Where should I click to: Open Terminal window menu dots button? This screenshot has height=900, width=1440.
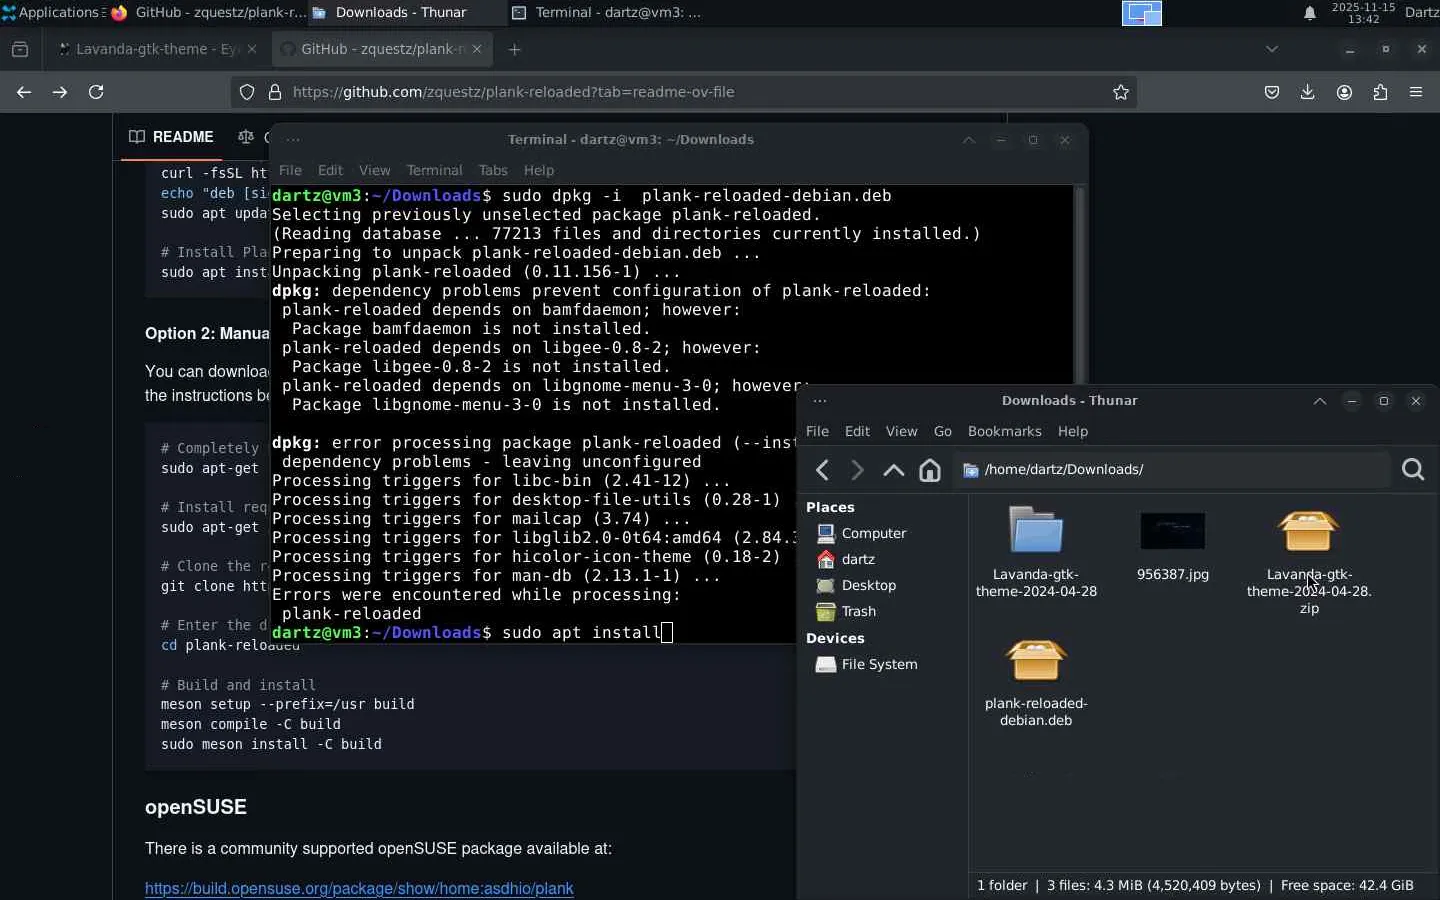coord(293,140)
